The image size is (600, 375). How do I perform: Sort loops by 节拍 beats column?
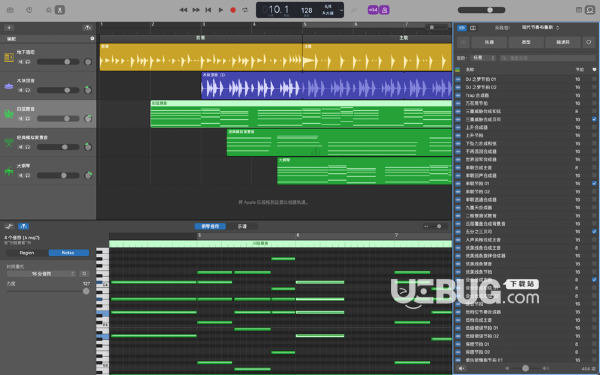(580, 70)
